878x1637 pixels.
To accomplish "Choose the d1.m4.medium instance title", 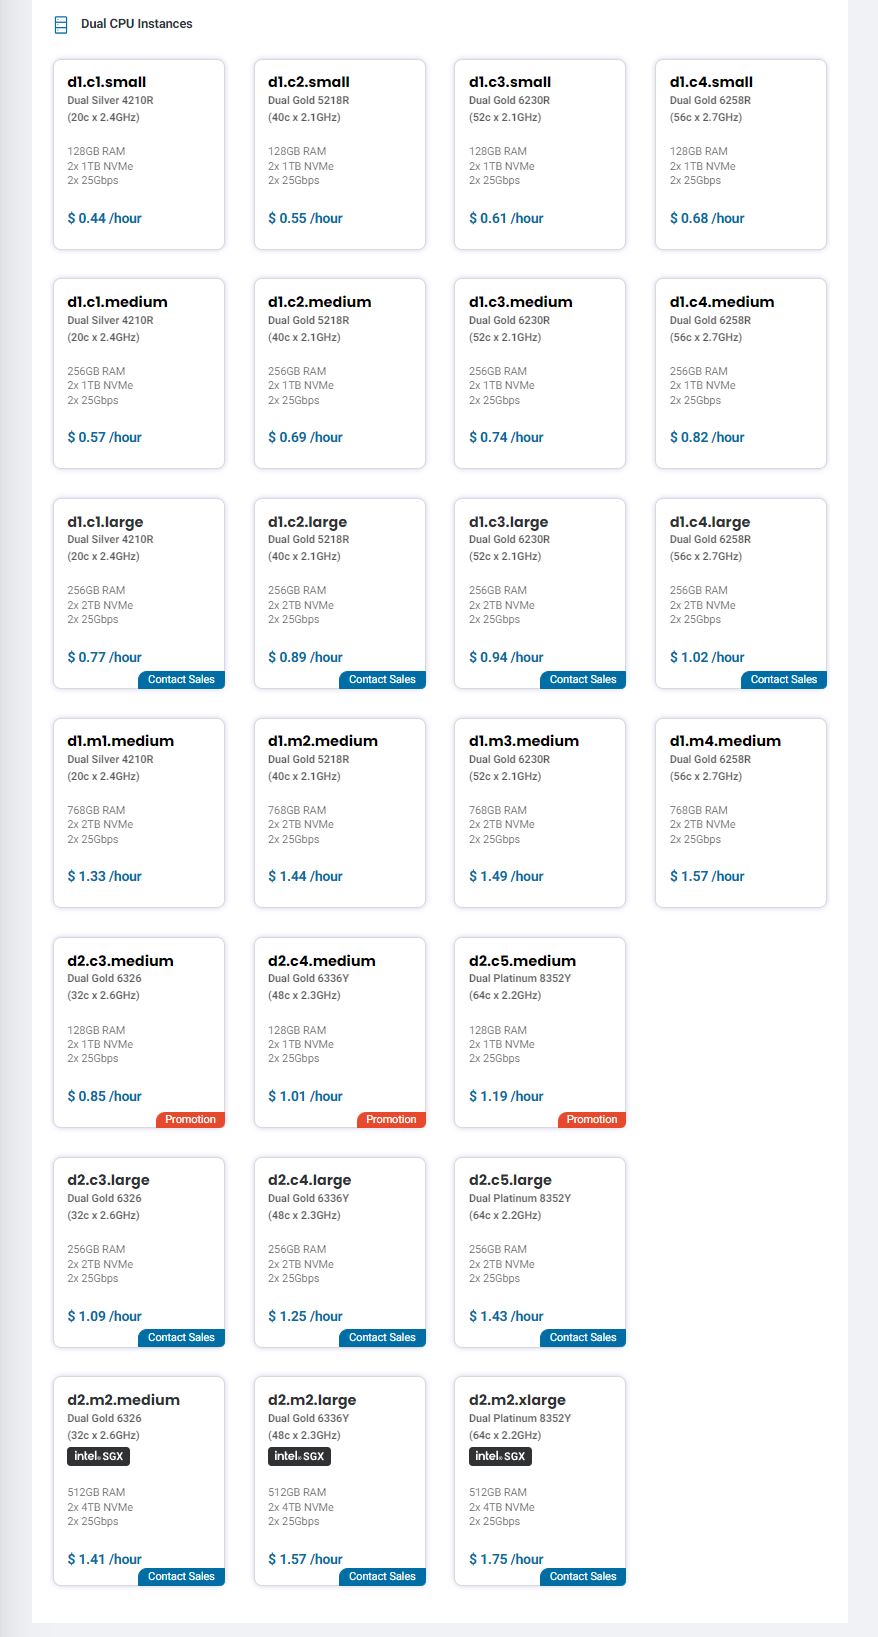I will point(725,741).
